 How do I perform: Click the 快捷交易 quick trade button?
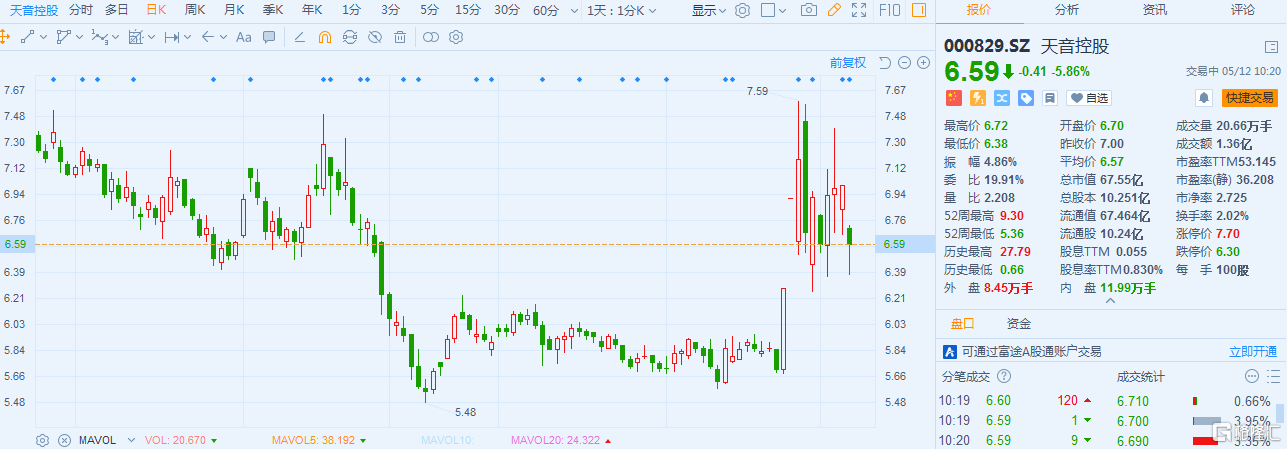coord(1250,98)
